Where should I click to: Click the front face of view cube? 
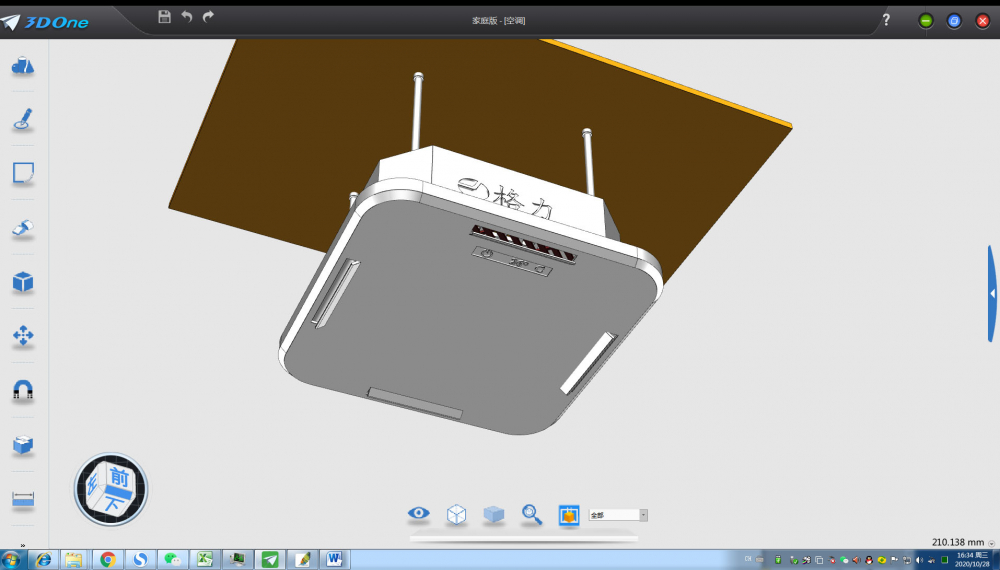click(x=120, y=478)
